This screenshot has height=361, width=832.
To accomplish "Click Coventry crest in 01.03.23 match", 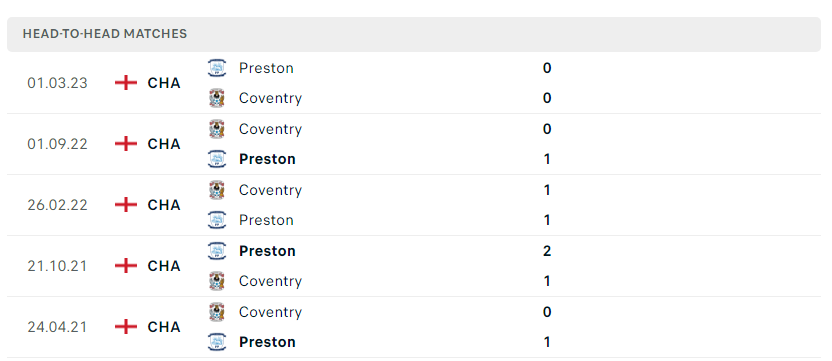I will coord(216,98).
